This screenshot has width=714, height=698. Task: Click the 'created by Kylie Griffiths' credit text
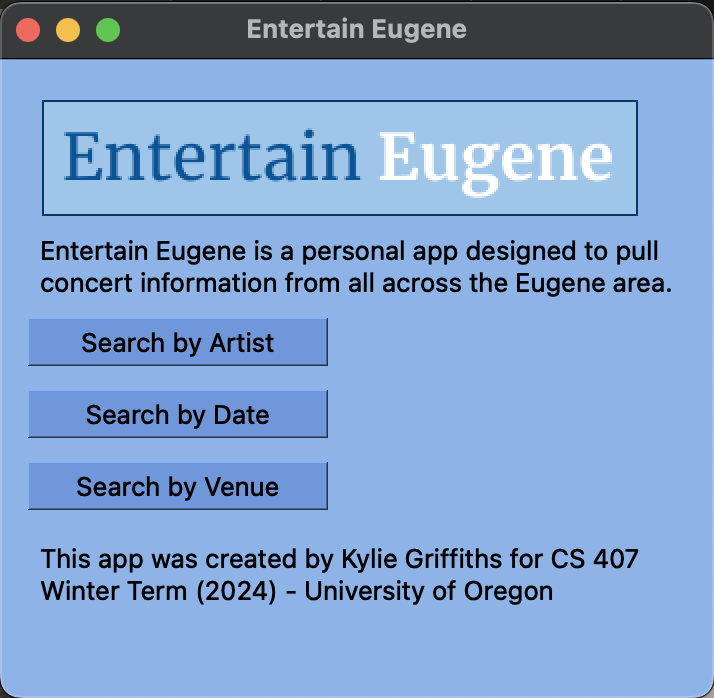pos(340,575)
